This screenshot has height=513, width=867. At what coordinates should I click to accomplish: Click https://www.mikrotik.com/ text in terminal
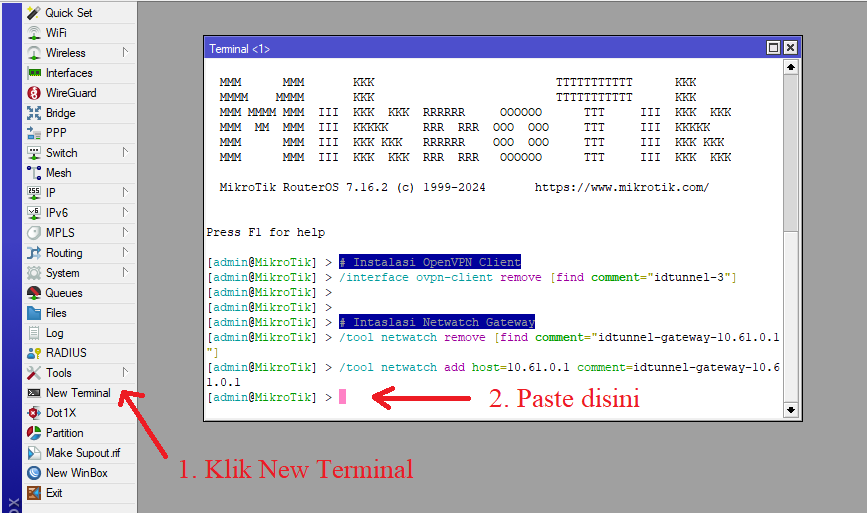(x=621, y=187)
